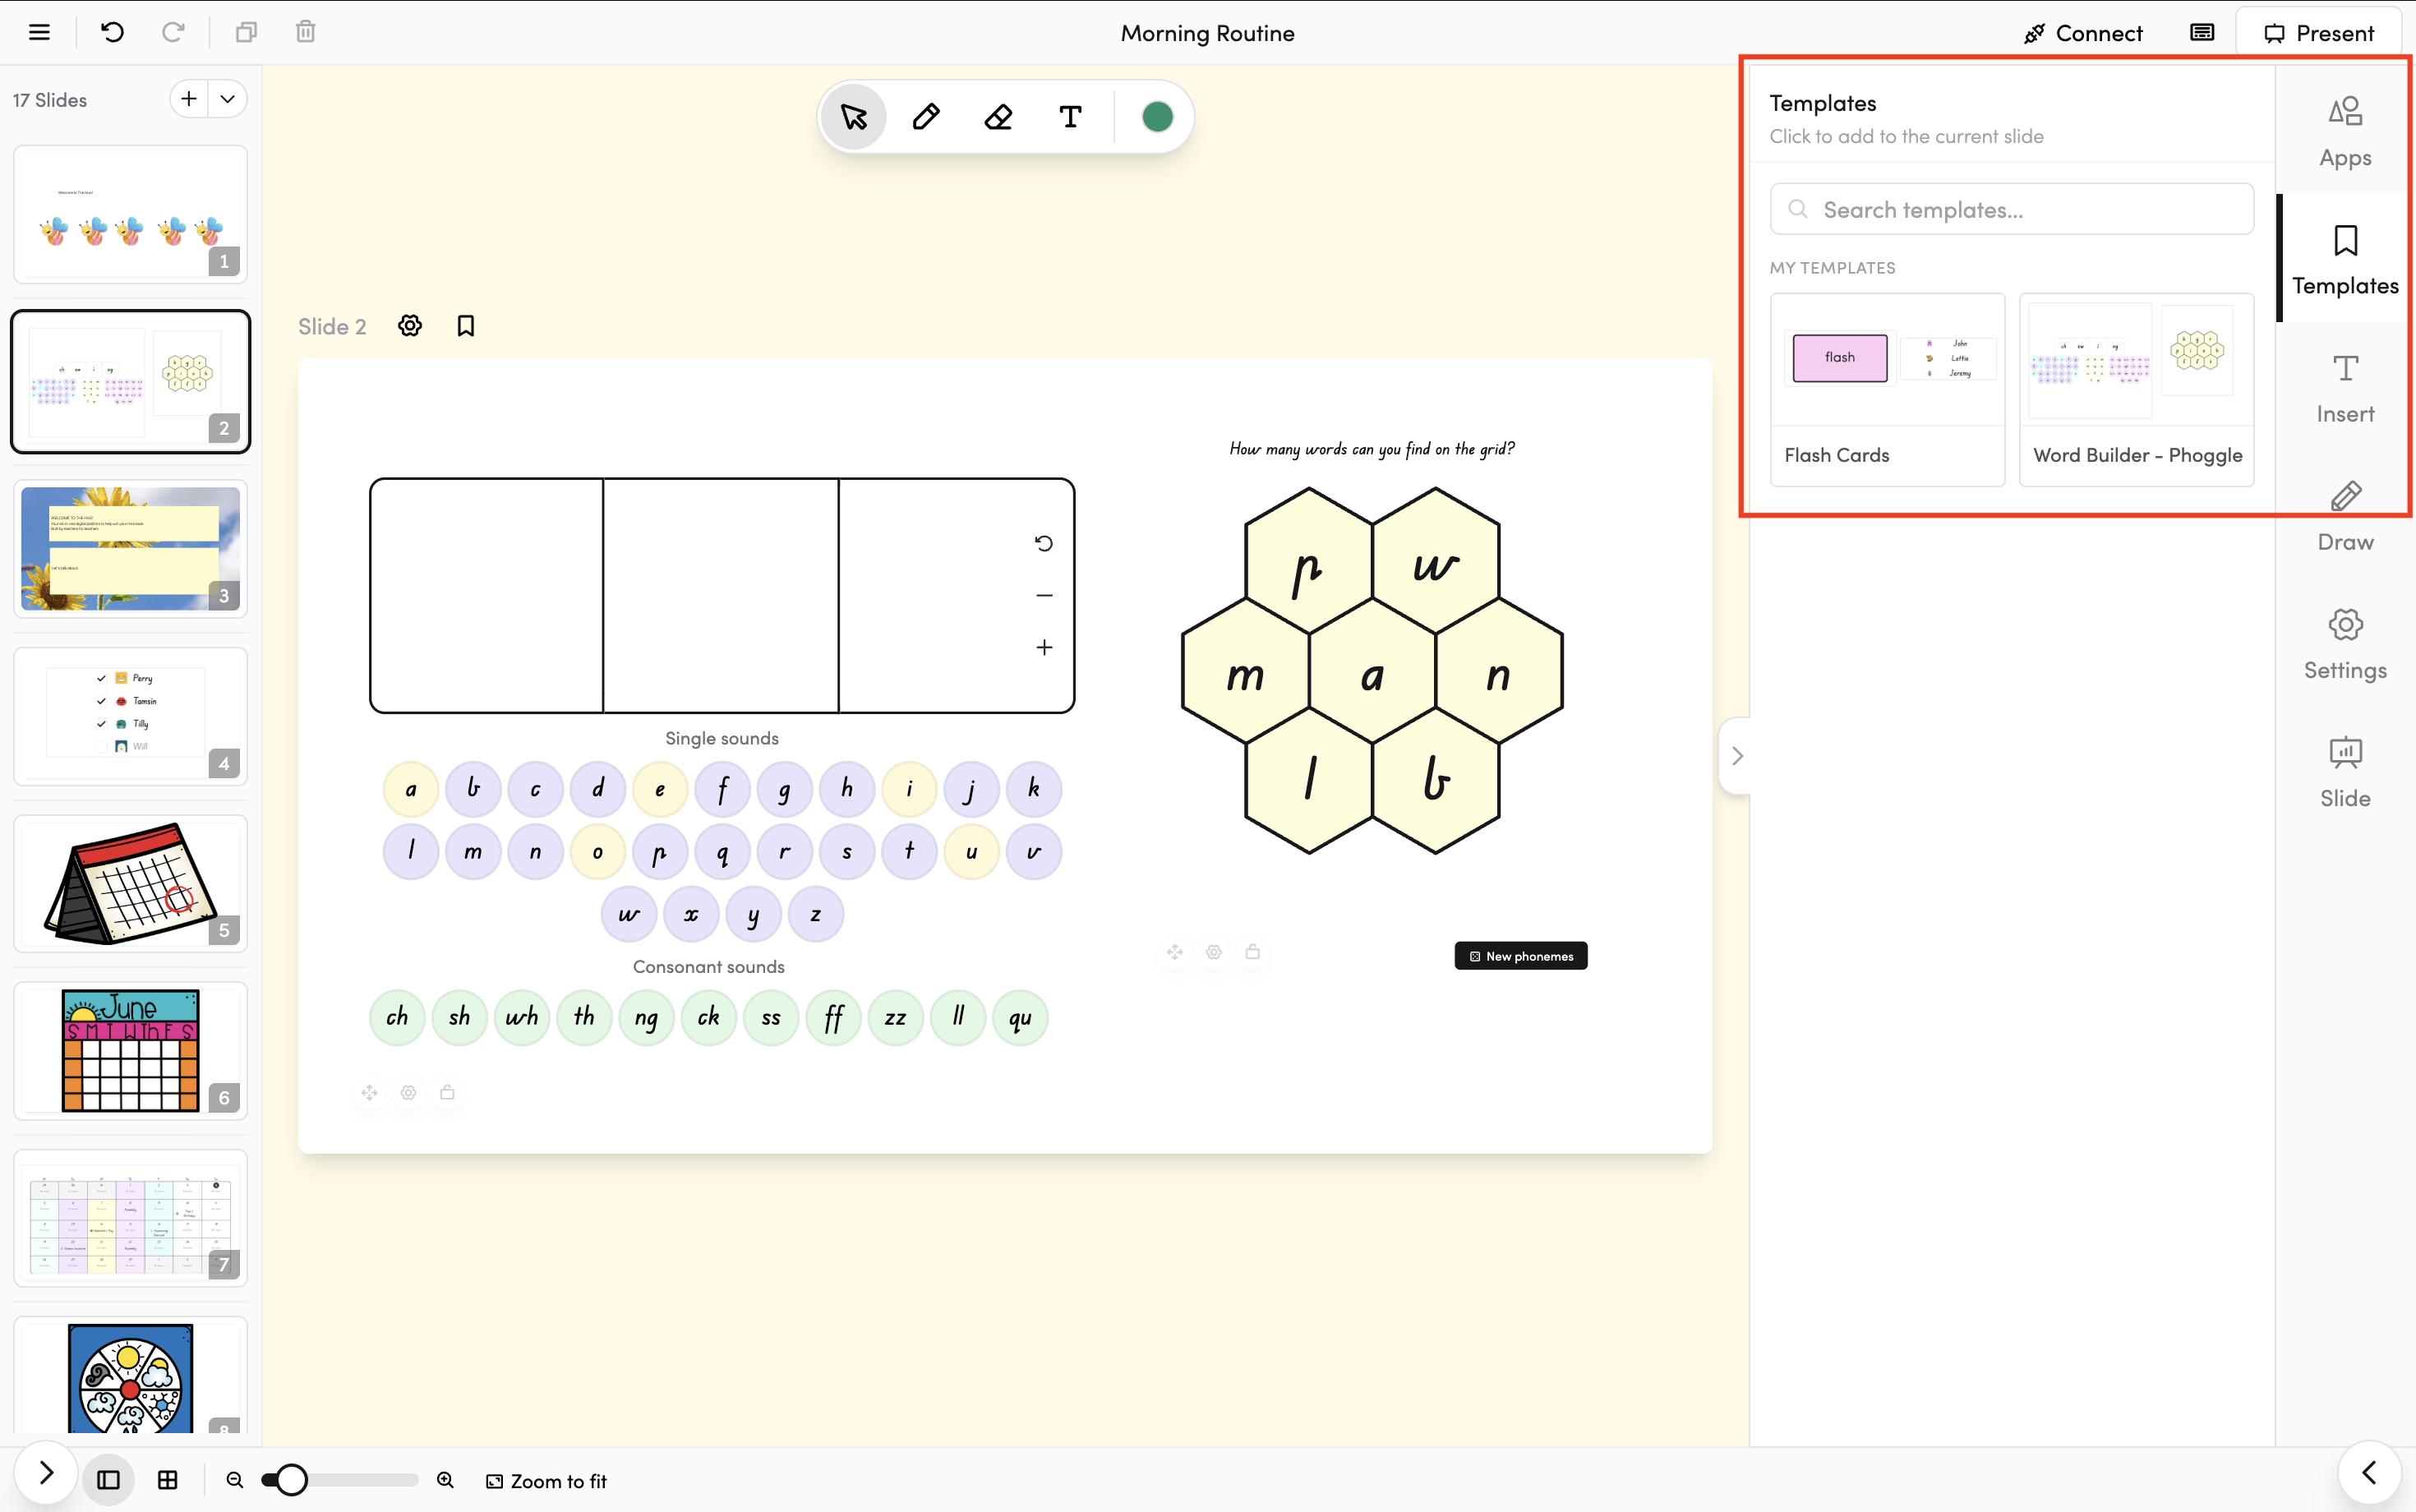Expand bottom-left arrow button
The height and width of the screenshot is (1512, 2416).
click(46, 1473)
